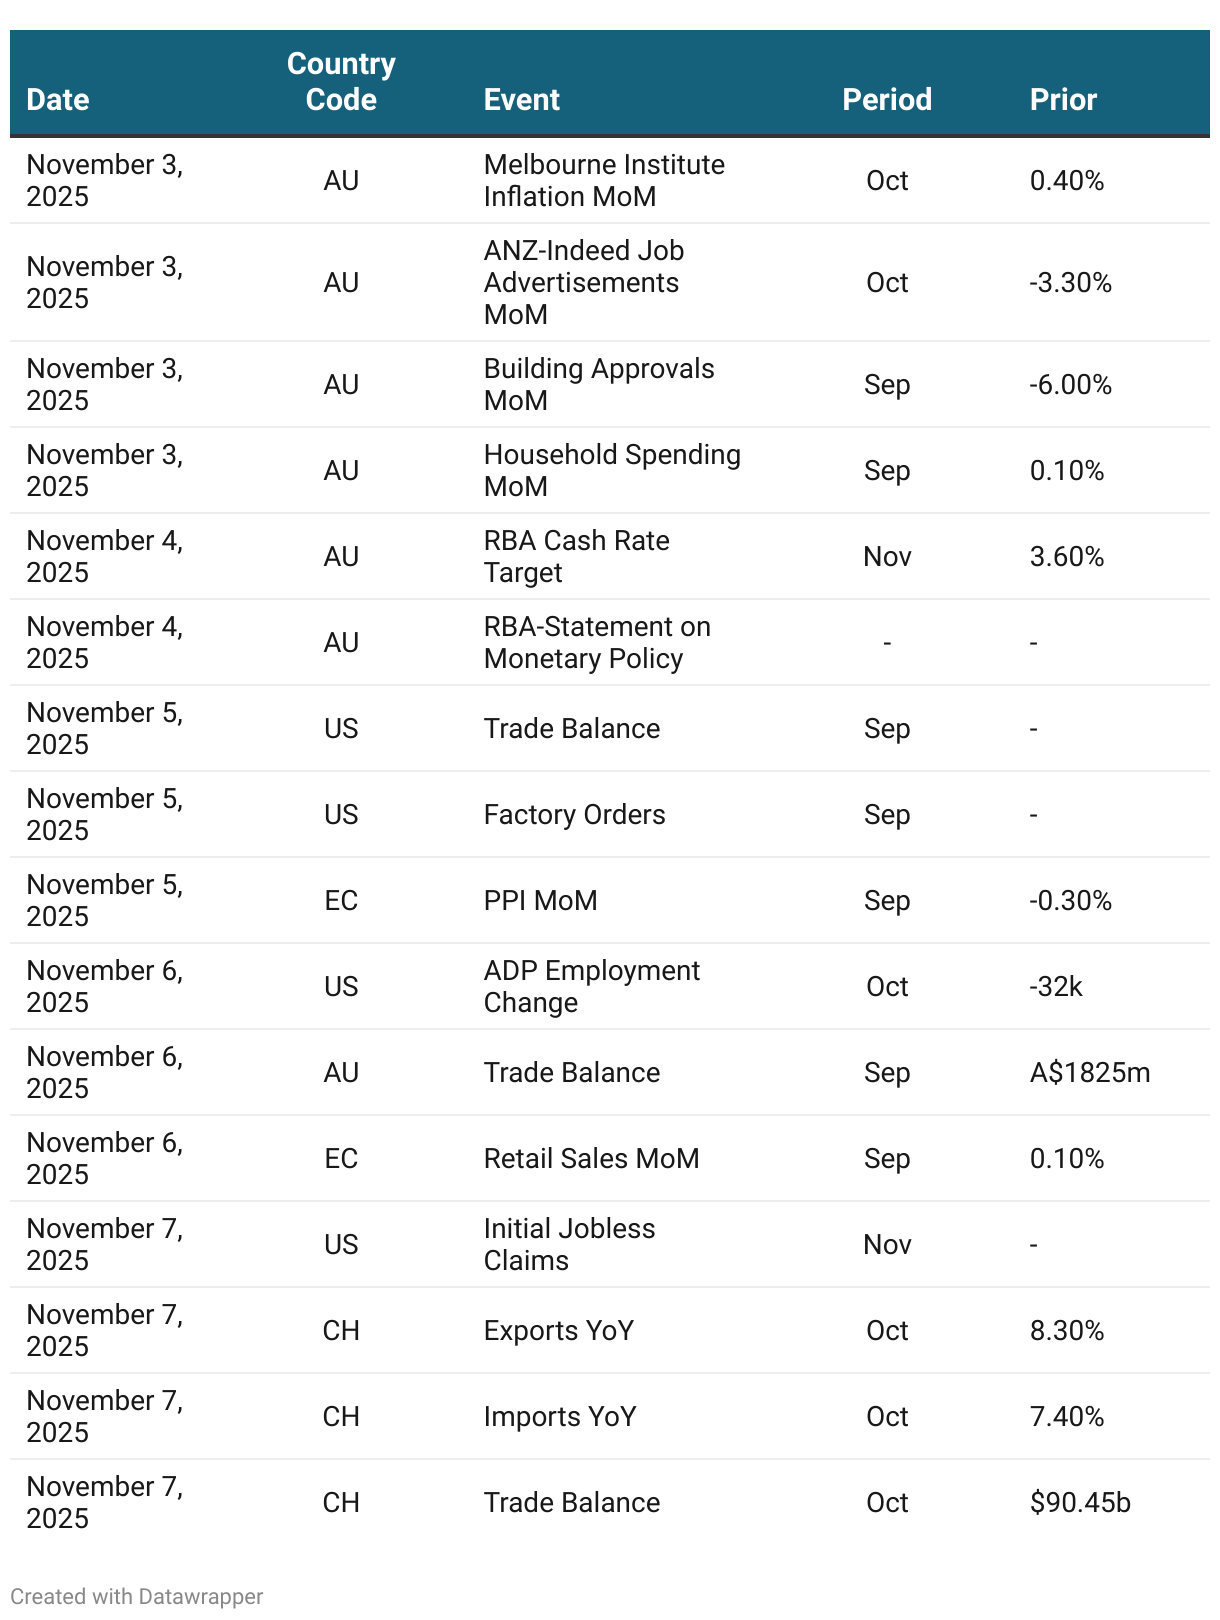Viewport: 1220px width, 1620px height.
Task: Click the Period column header
Action: (887, 99)
